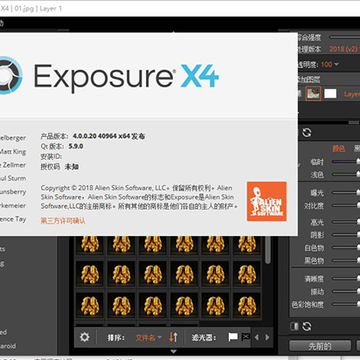Viewport: 360px width, 360px height.
Task: Click the 授权码 未知 text
Action: tap(60, 167)
